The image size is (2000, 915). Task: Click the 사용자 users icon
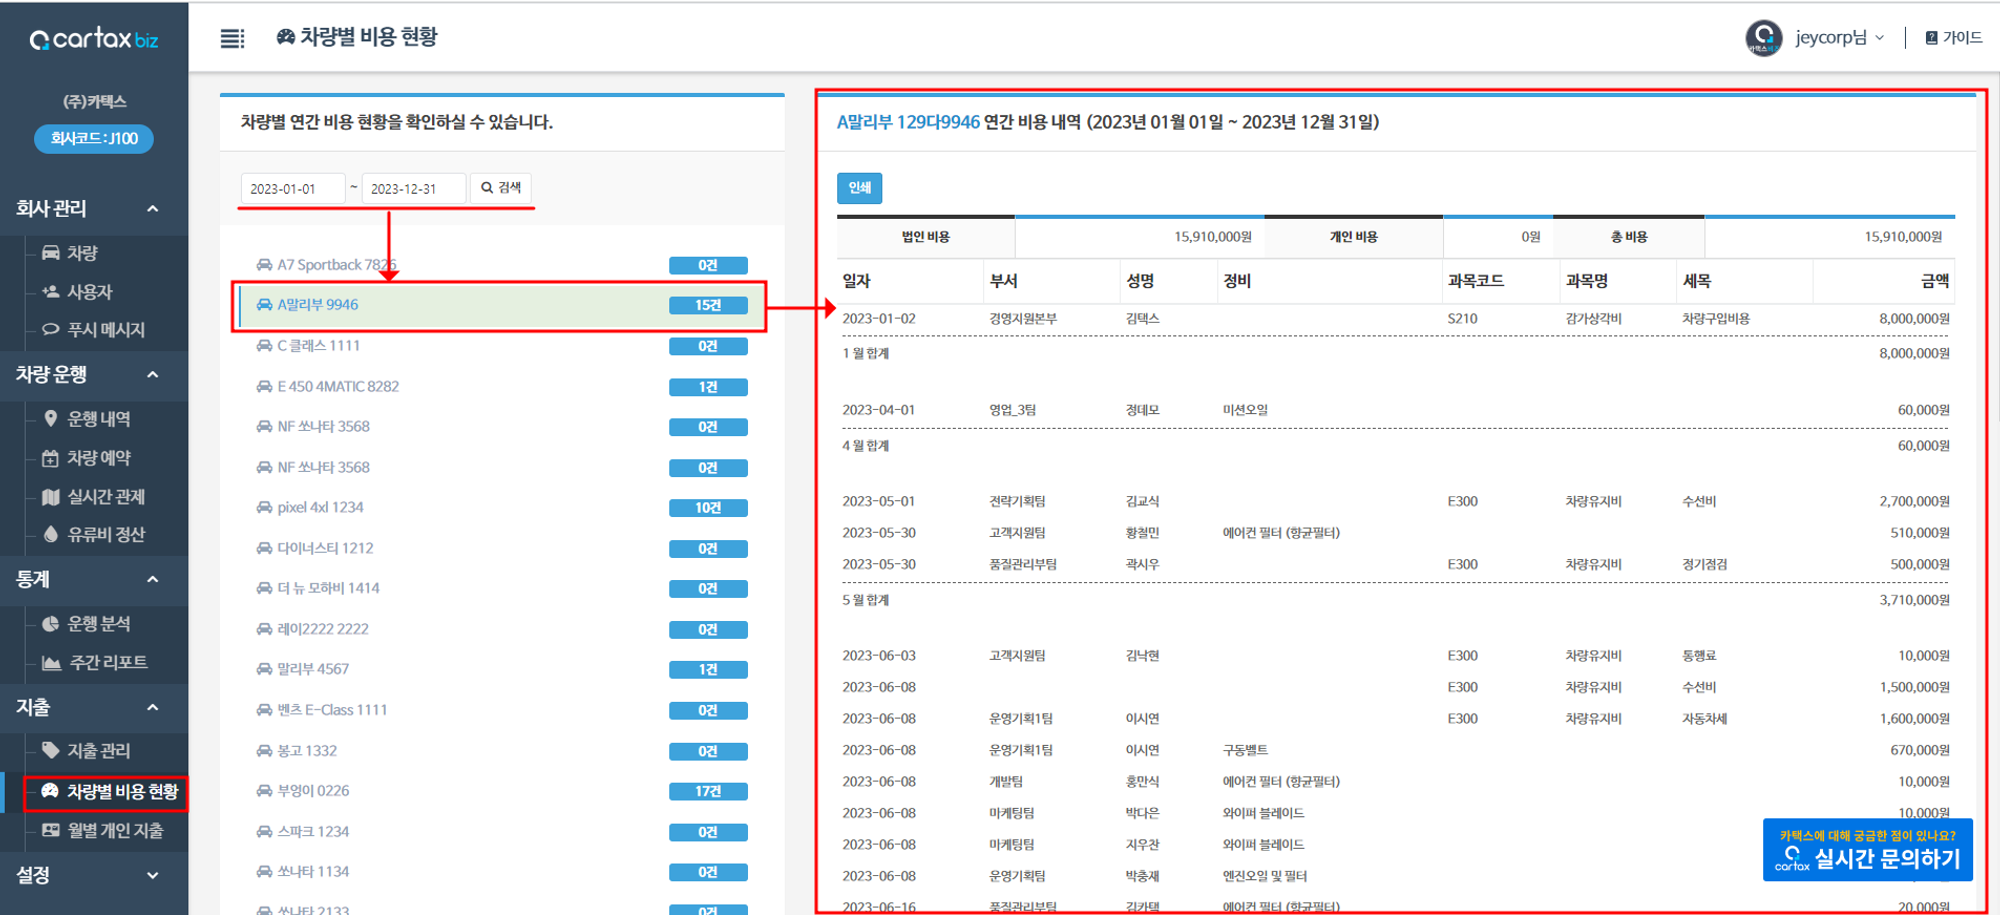pos(51,291)
